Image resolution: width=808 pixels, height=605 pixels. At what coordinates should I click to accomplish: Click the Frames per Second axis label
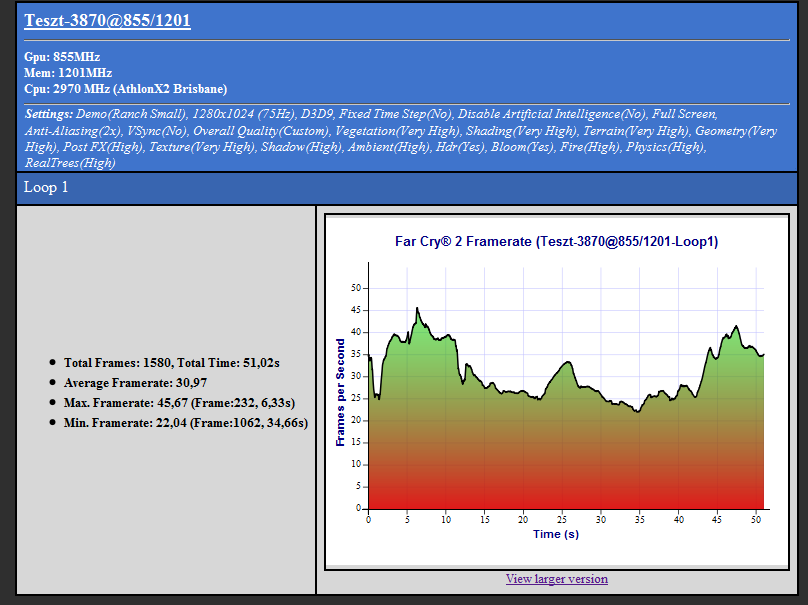click(340, 392)
